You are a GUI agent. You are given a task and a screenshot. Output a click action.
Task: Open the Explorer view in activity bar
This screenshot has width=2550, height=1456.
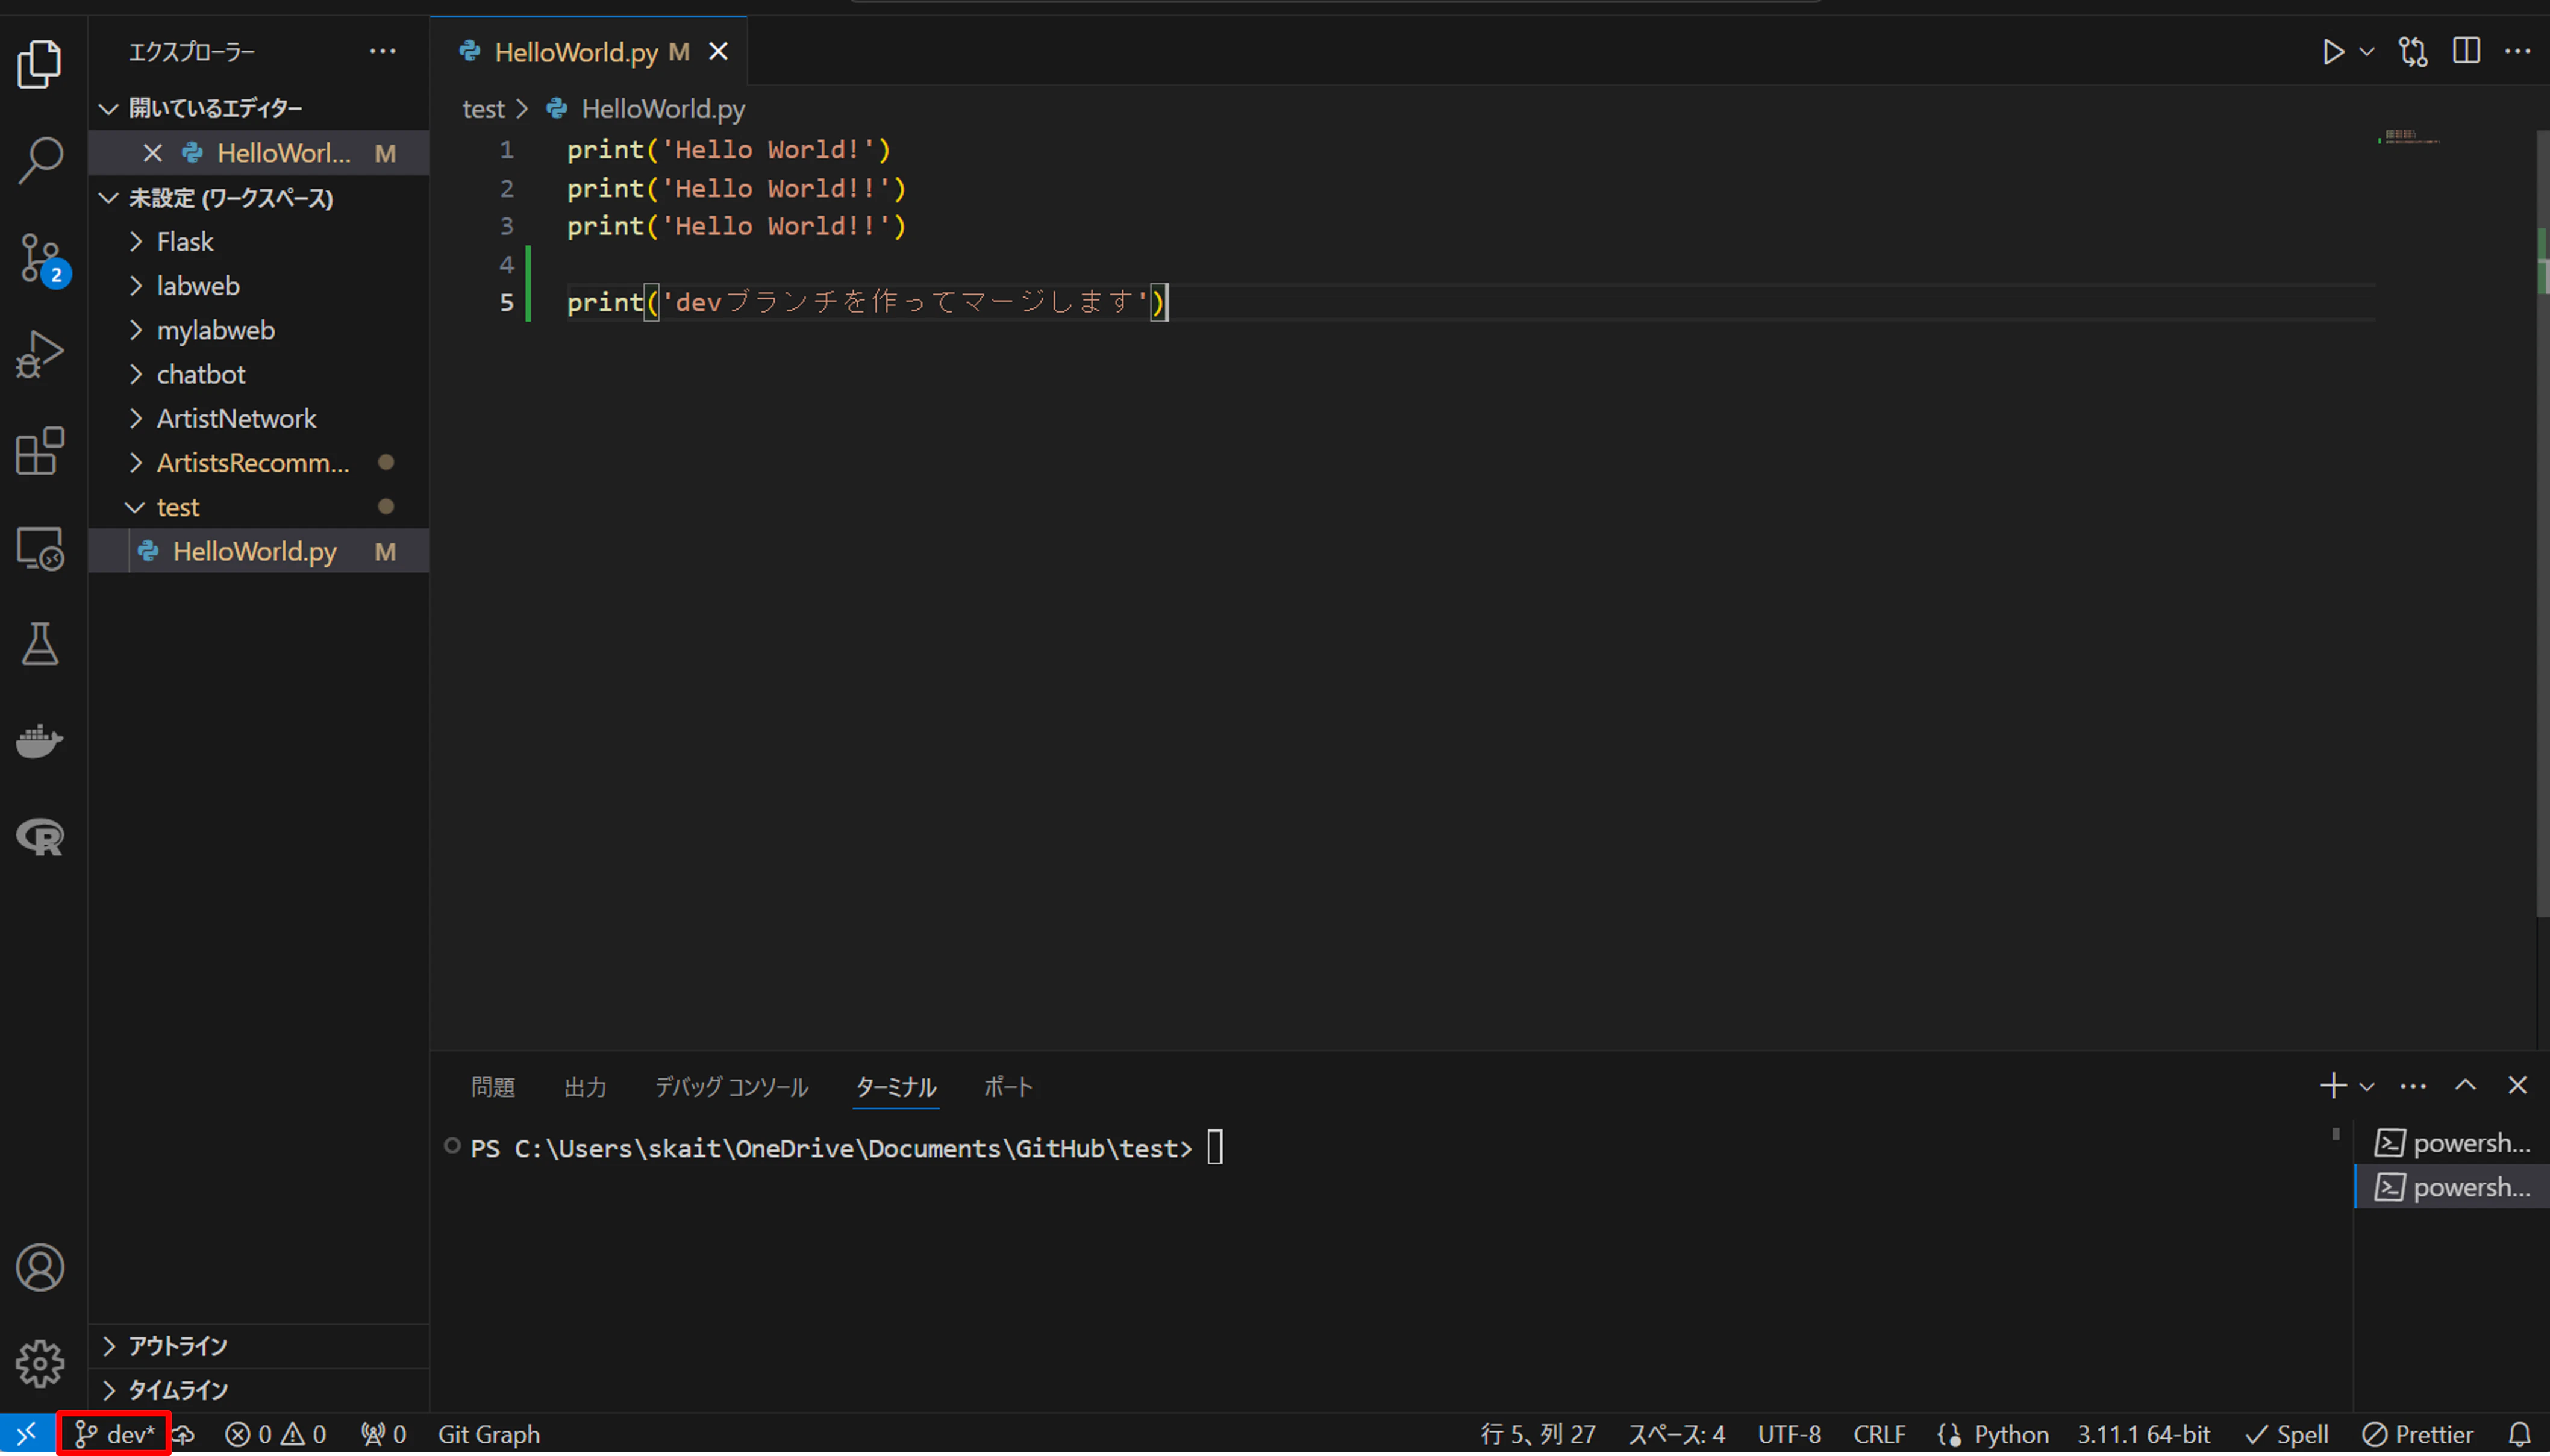click(x=40, y=64)
